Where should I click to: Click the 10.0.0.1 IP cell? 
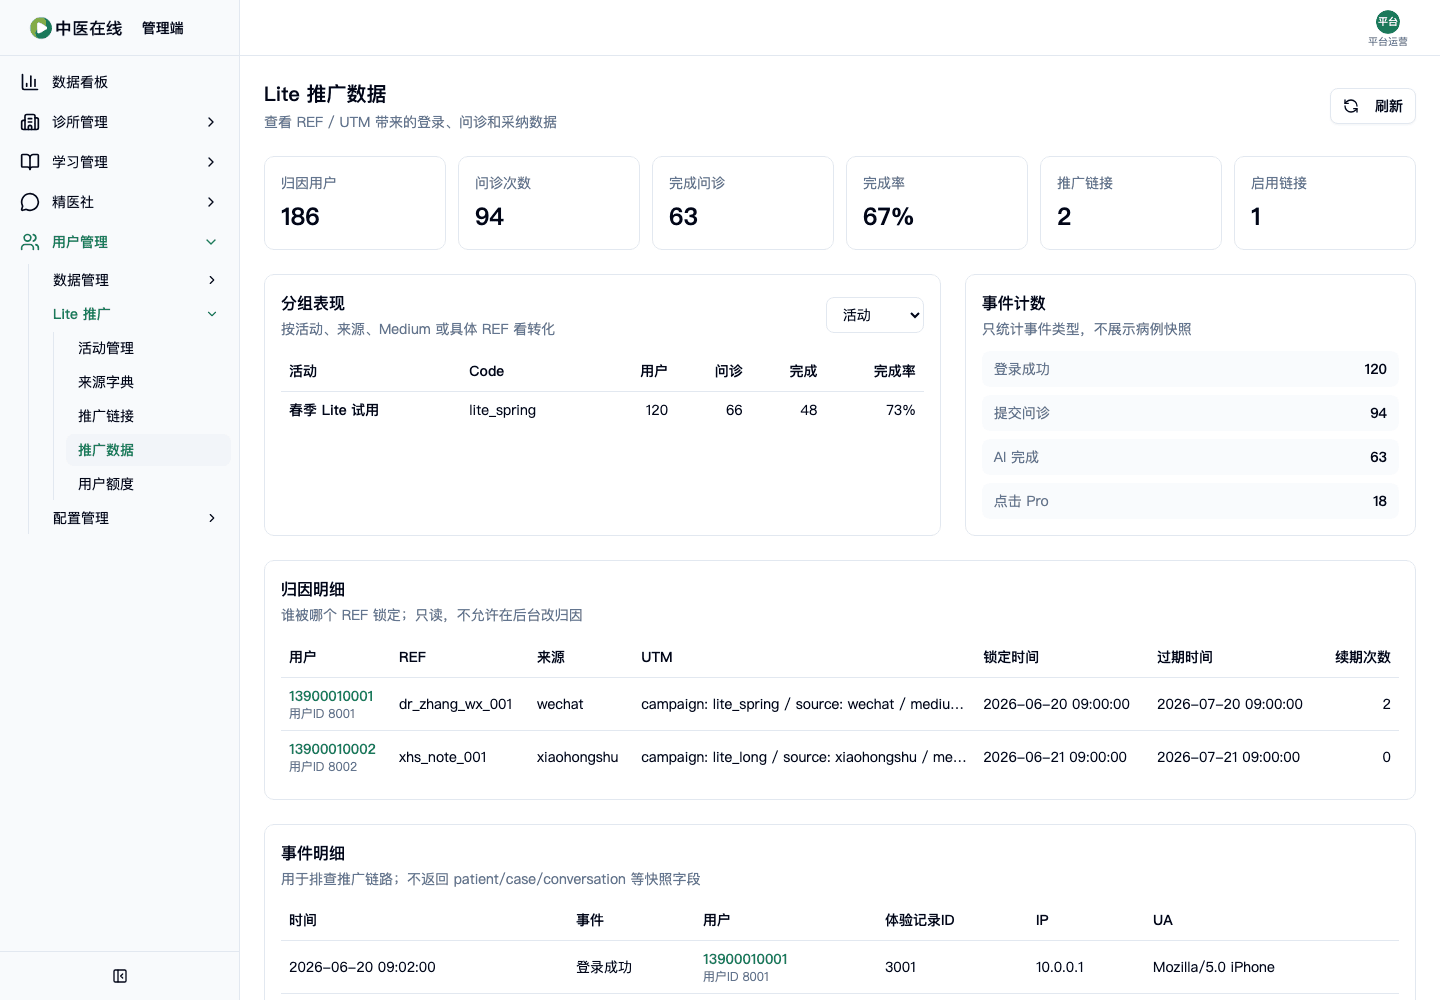(x=1060, y=967)
